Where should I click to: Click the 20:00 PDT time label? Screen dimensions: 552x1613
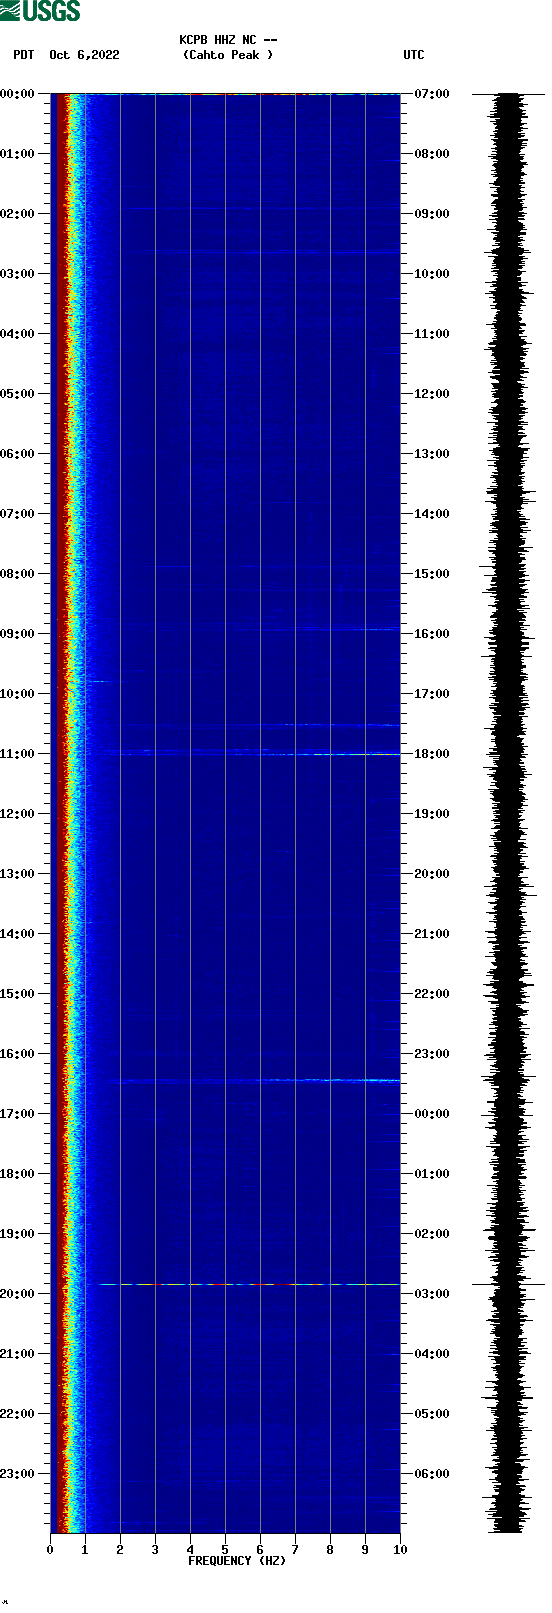[17, 1294]
